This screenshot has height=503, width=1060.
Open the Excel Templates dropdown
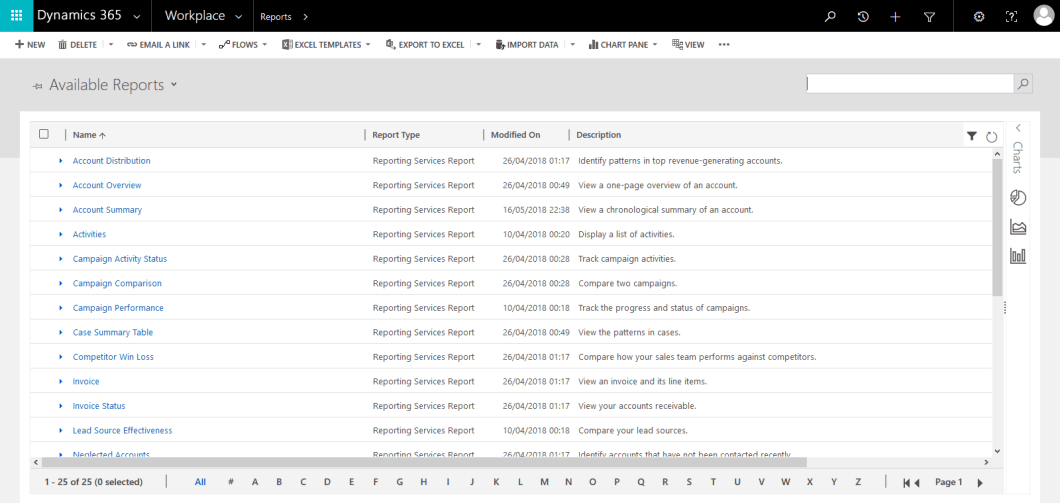tap(326, 45)
